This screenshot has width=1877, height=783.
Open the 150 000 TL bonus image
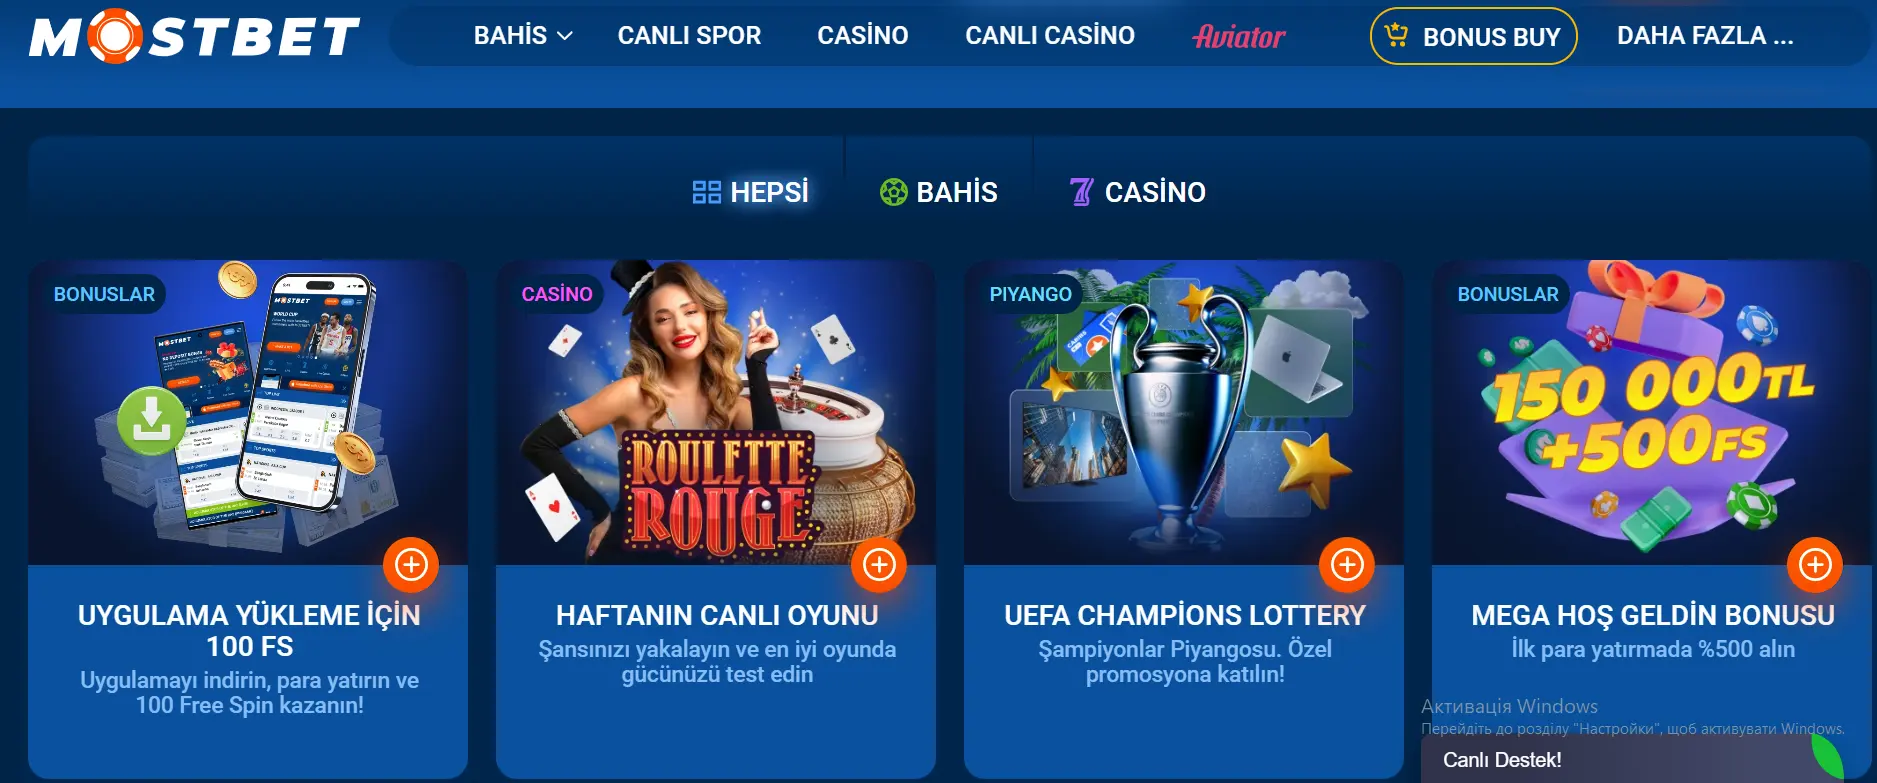click(x=1652, y=413)
